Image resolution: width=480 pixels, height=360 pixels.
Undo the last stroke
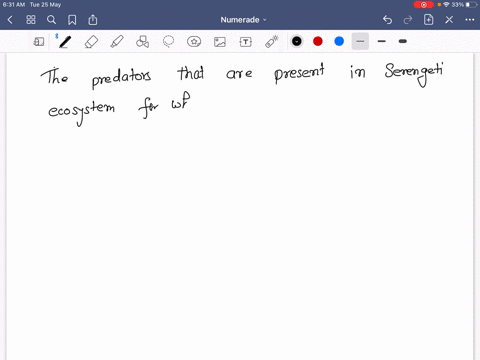387,20
